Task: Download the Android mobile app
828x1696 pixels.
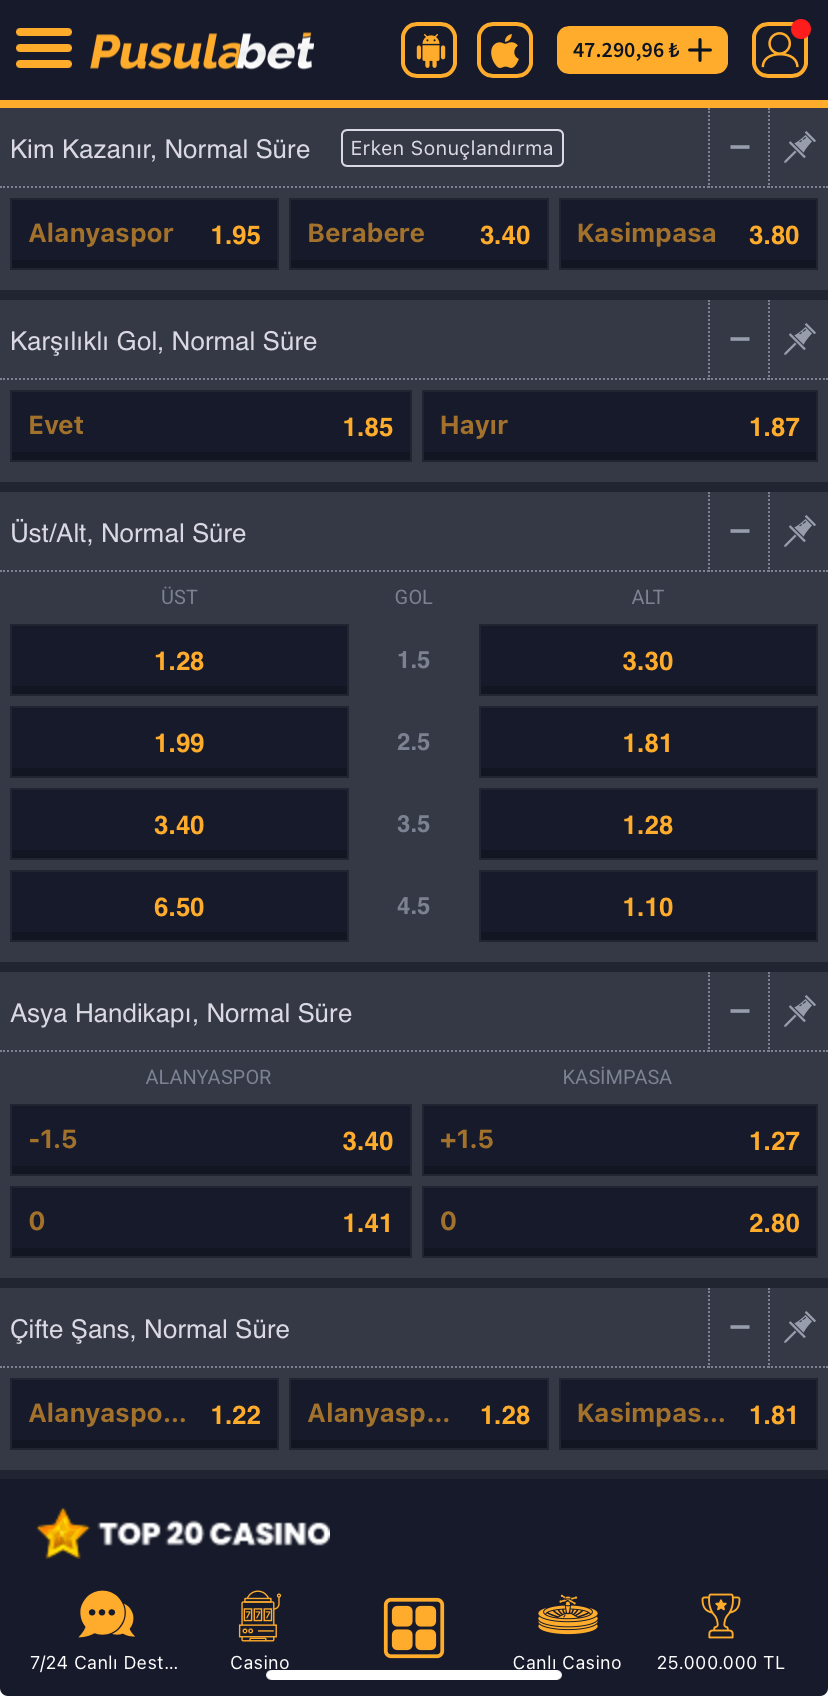Action: (429, 49)
